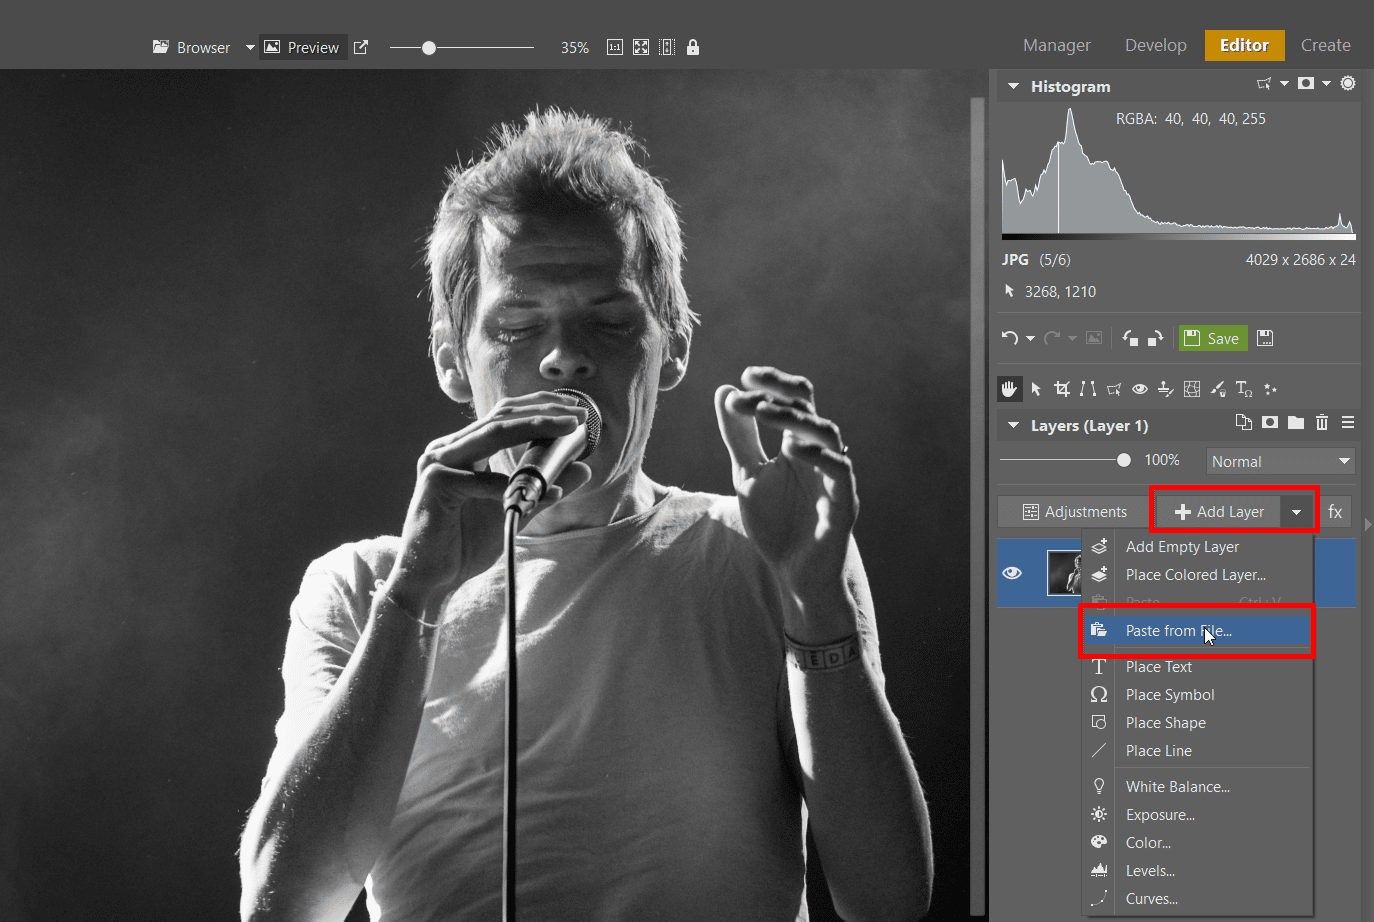
Task: Open preview in a separate window
Action: pos(361,47)
